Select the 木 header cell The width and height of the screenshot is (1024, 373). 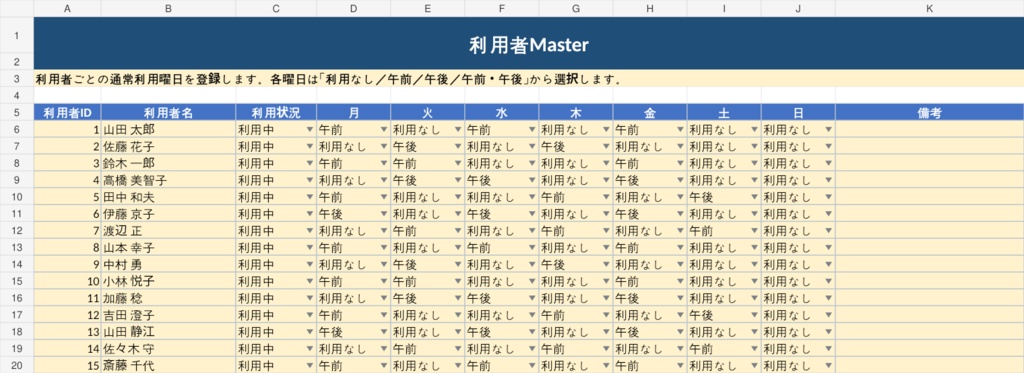click(576, 112)
